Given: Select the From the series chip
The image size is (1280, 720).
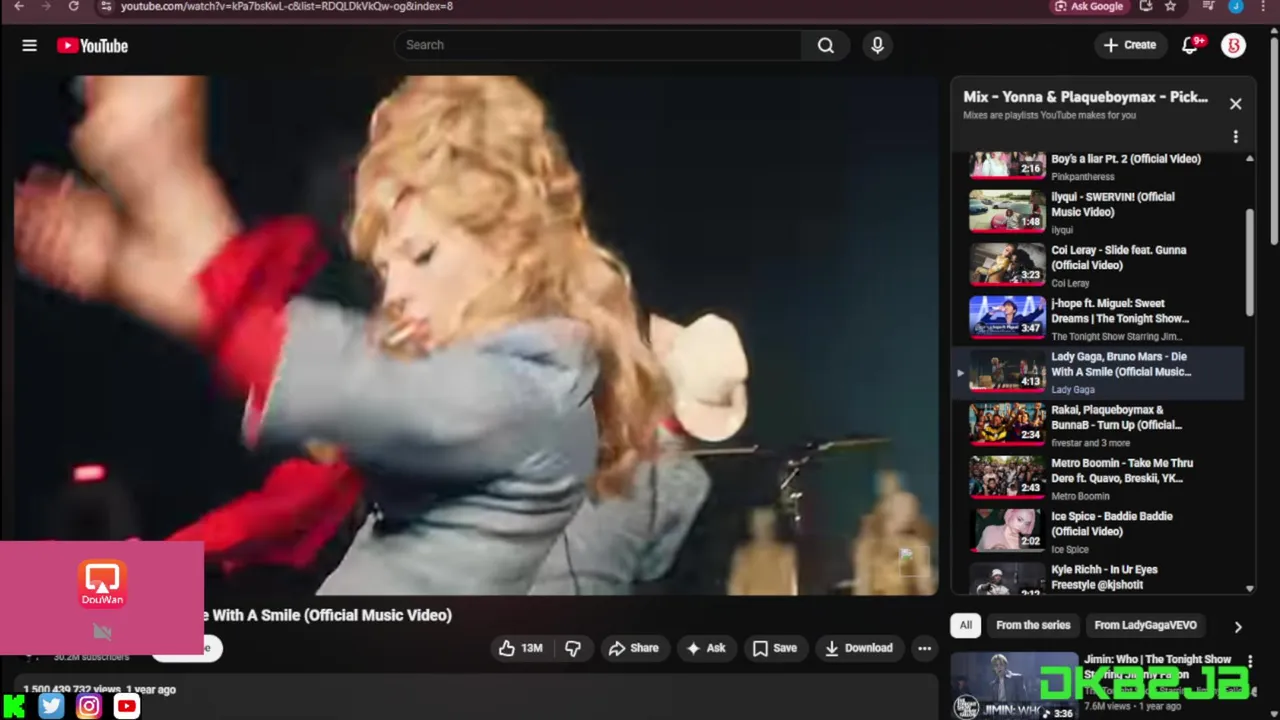Looking at the screenshot, I should point(1033,625).
